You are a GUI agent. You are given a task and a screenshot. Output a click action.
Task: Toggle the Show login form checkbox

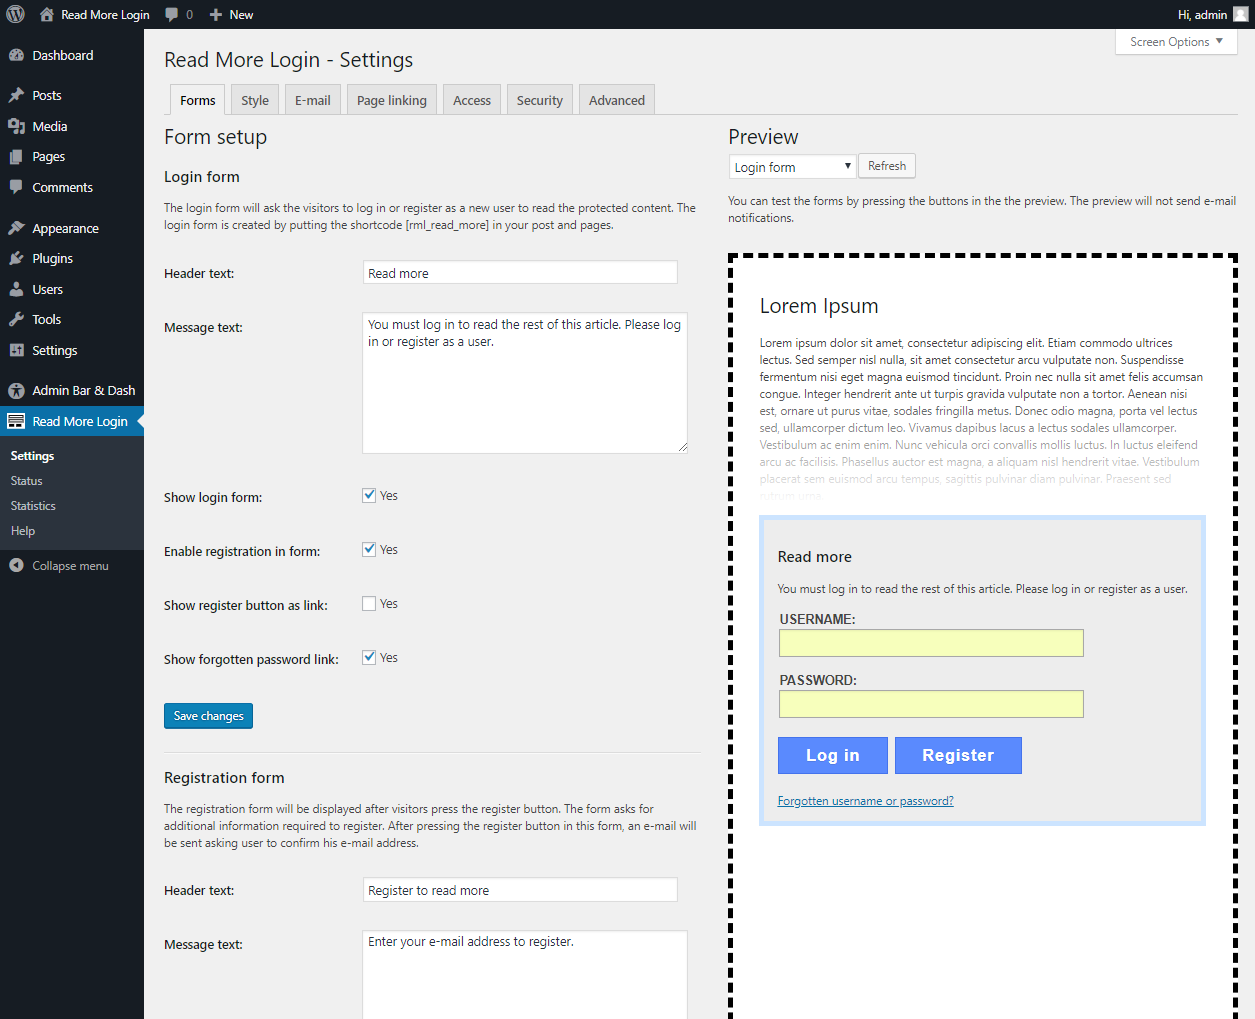point(369,495)
